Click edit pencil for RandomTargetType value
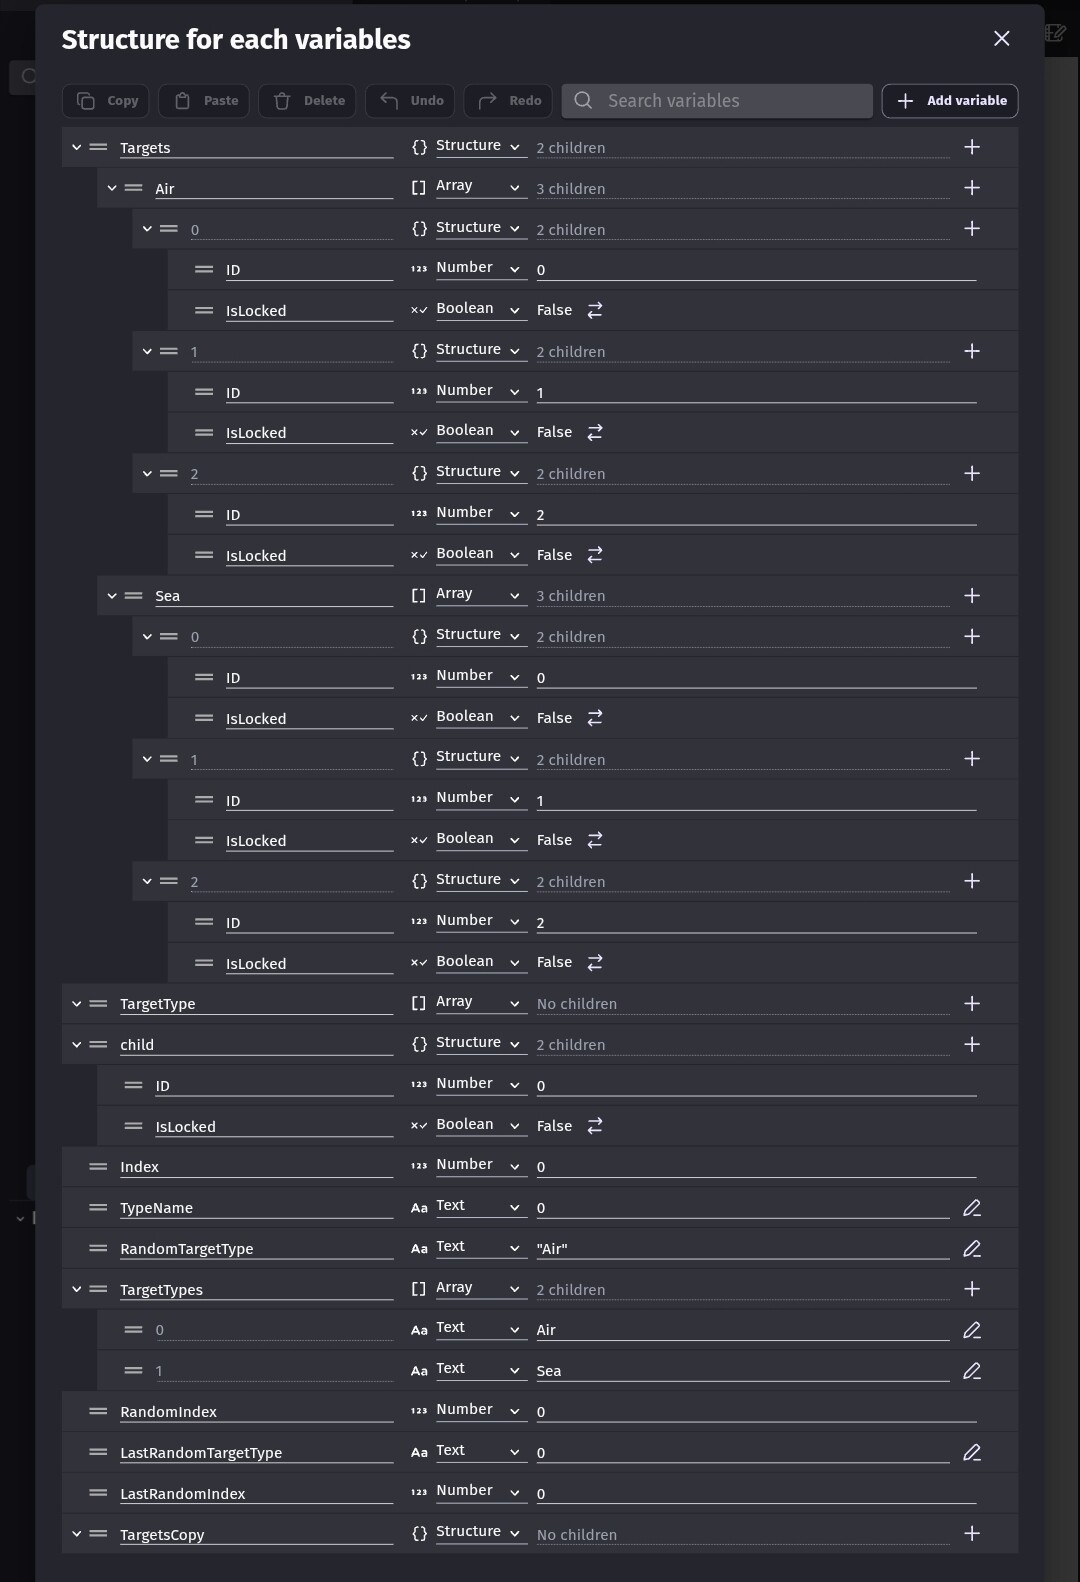This screenshot has height=1582, width=1080. pos(972,1249)
